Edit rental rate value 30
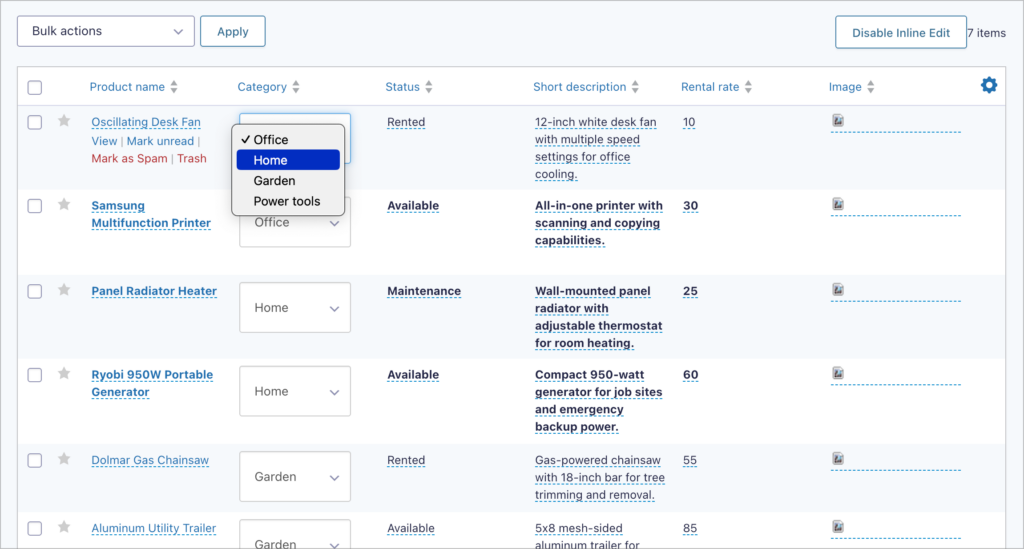 click(x=690, y=206)
